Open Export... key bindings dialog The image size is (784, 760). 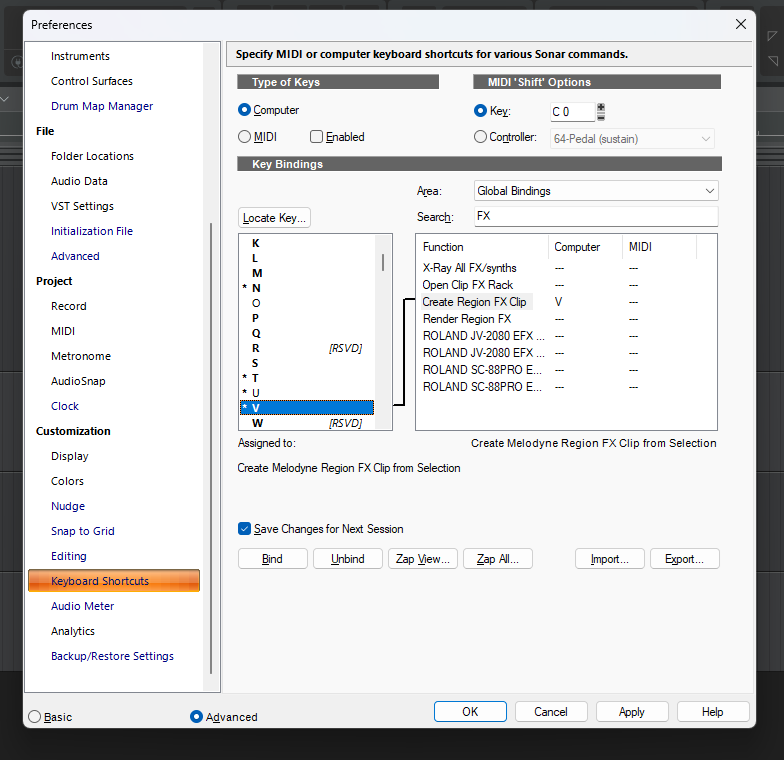tap(684, 558)
